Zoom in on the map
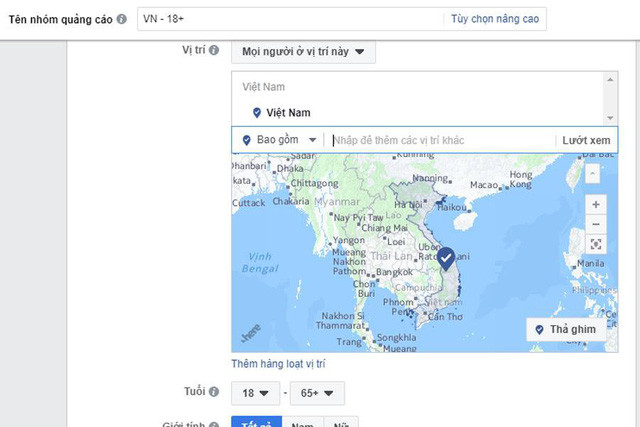 (x=595, y=204)
